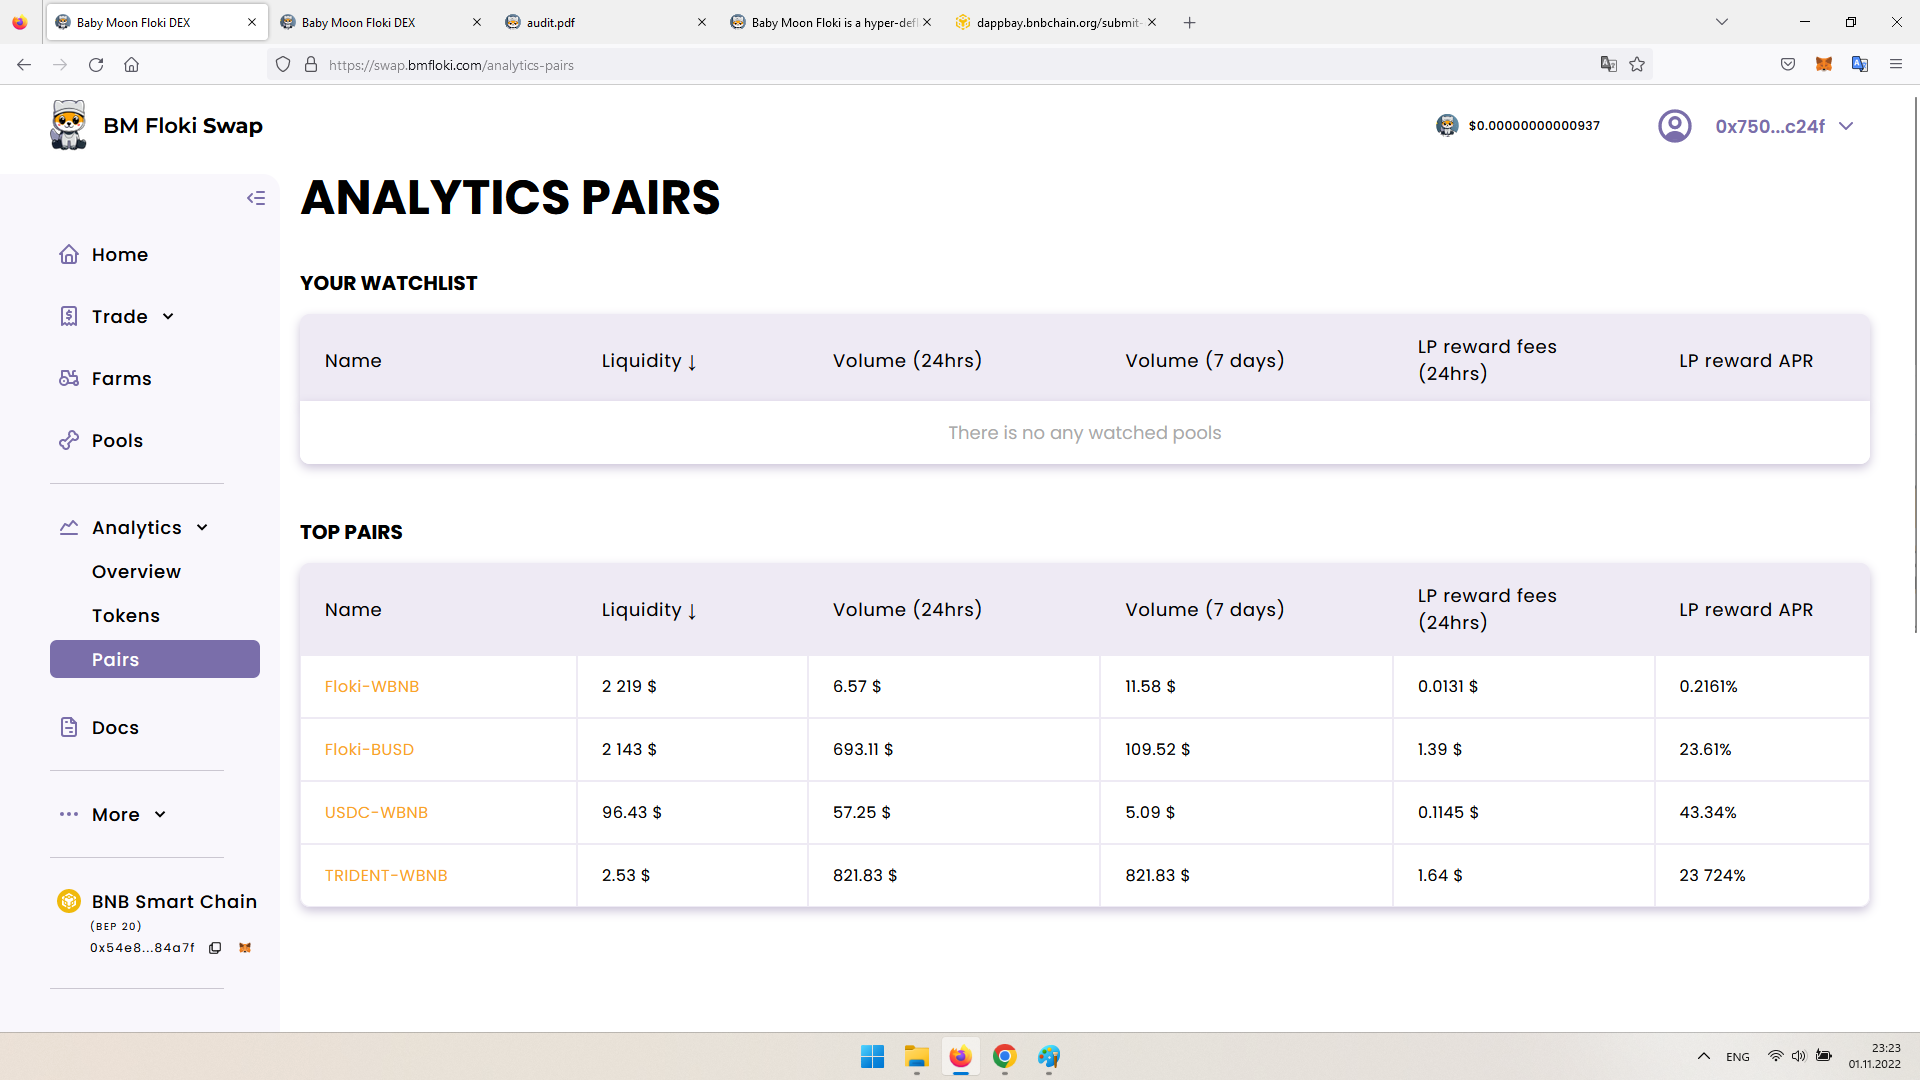Open Farms page
Image resolution: width=1920 pixels, height=1080 pixels.
point(106,379)
